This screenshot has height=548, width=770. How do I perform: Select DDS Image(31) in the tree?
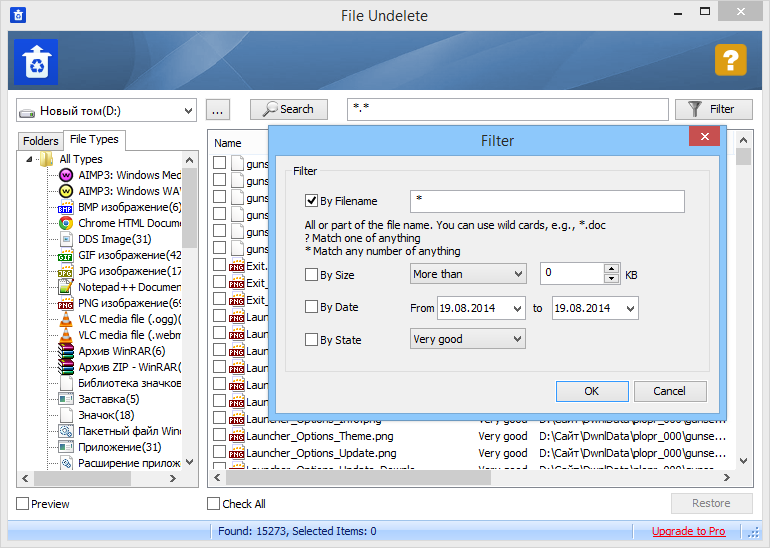114,239
